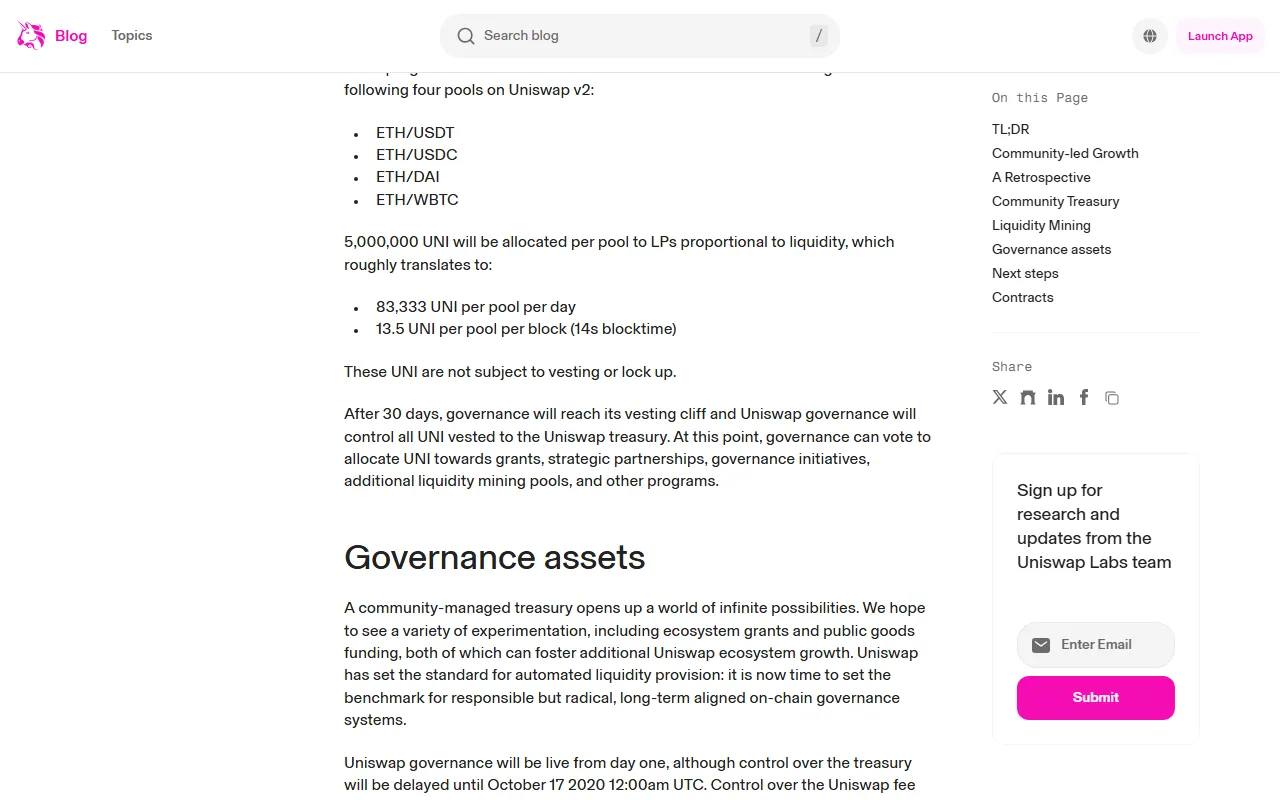This screenshot has width=1280, height=800.
Task: Jump to Liquidity Mining section
Action: [x=1041, y=225]
